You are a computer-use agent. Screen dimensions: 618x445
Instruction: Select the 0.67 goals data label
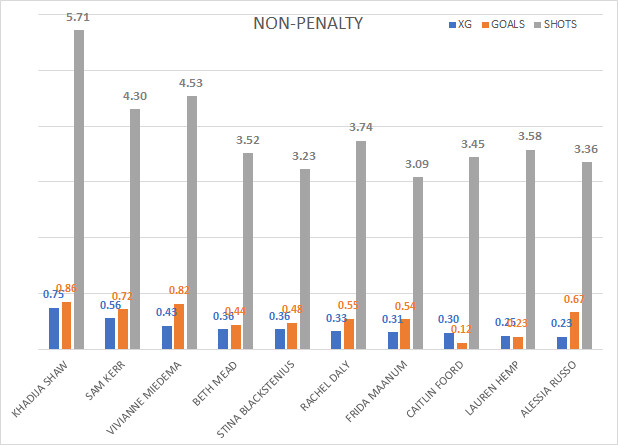pos(574,300)
